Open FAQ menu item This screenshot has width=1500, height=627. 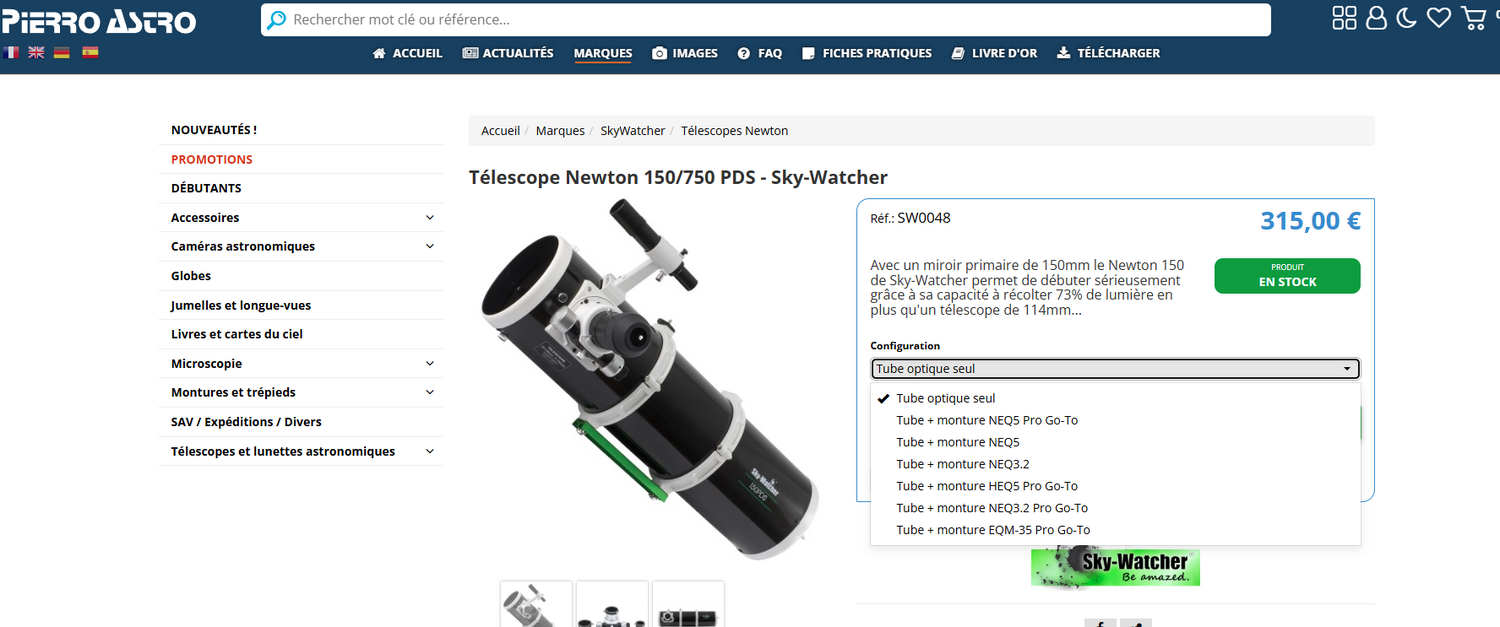pyautogui.click(x=760, y=53)
